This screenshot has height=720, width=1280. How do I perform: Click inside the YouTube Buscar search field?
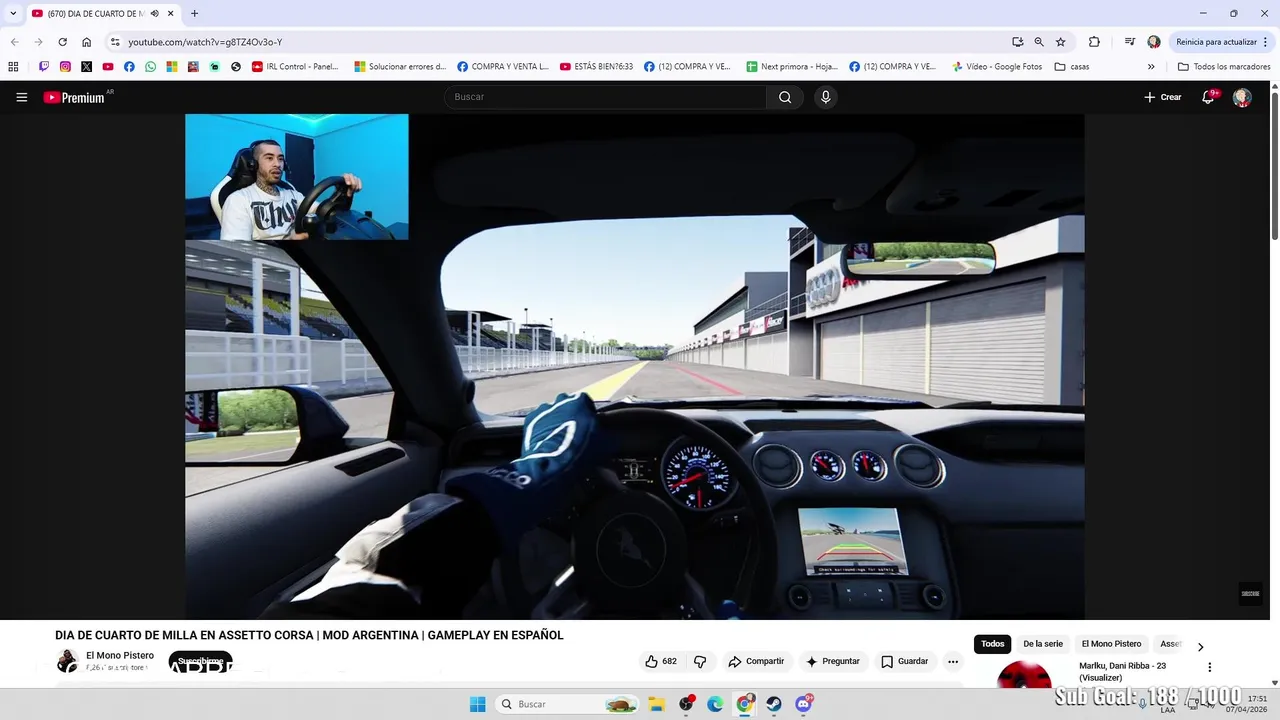click(605, 97)
